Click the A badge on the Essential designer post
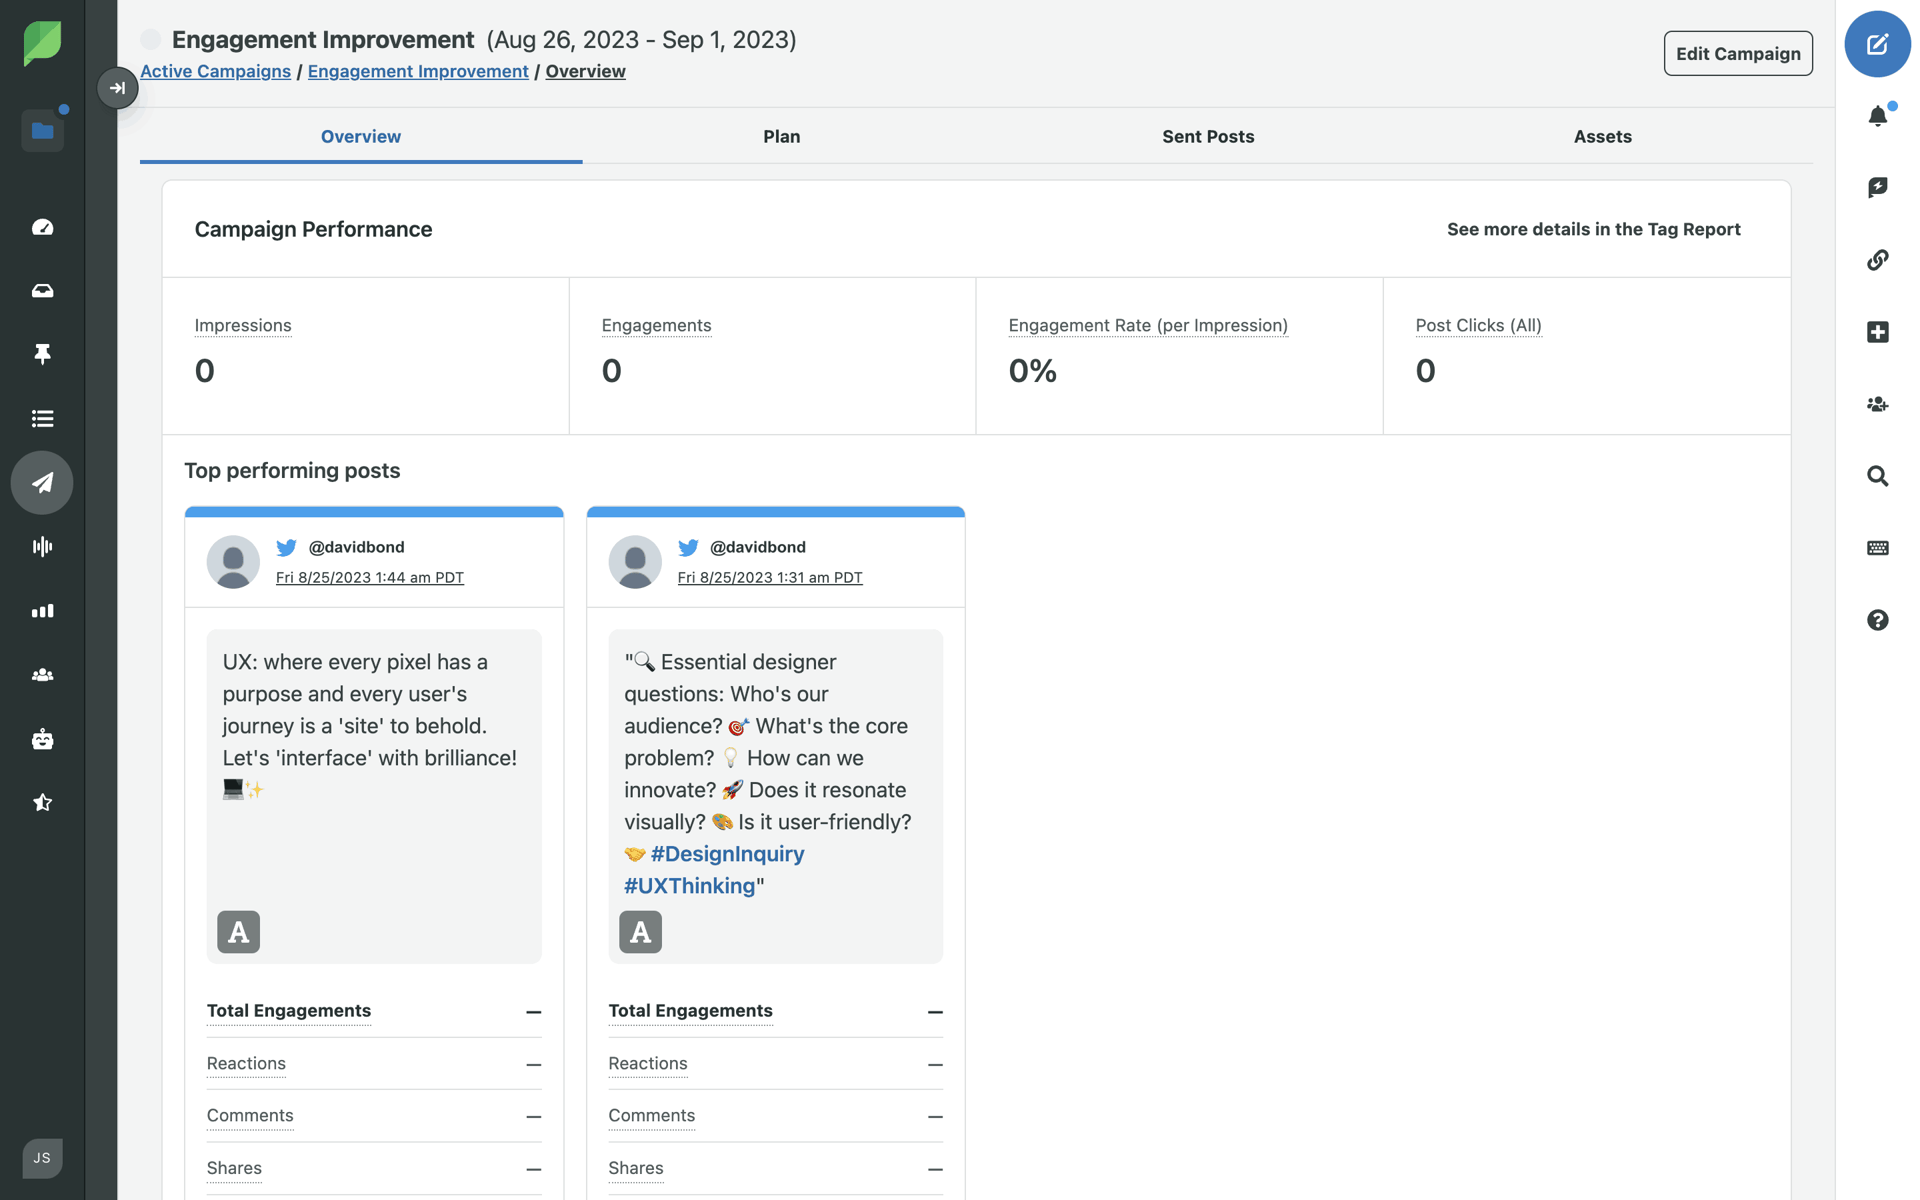This screenshot has width=1920, height=1200. coord(640,932)
